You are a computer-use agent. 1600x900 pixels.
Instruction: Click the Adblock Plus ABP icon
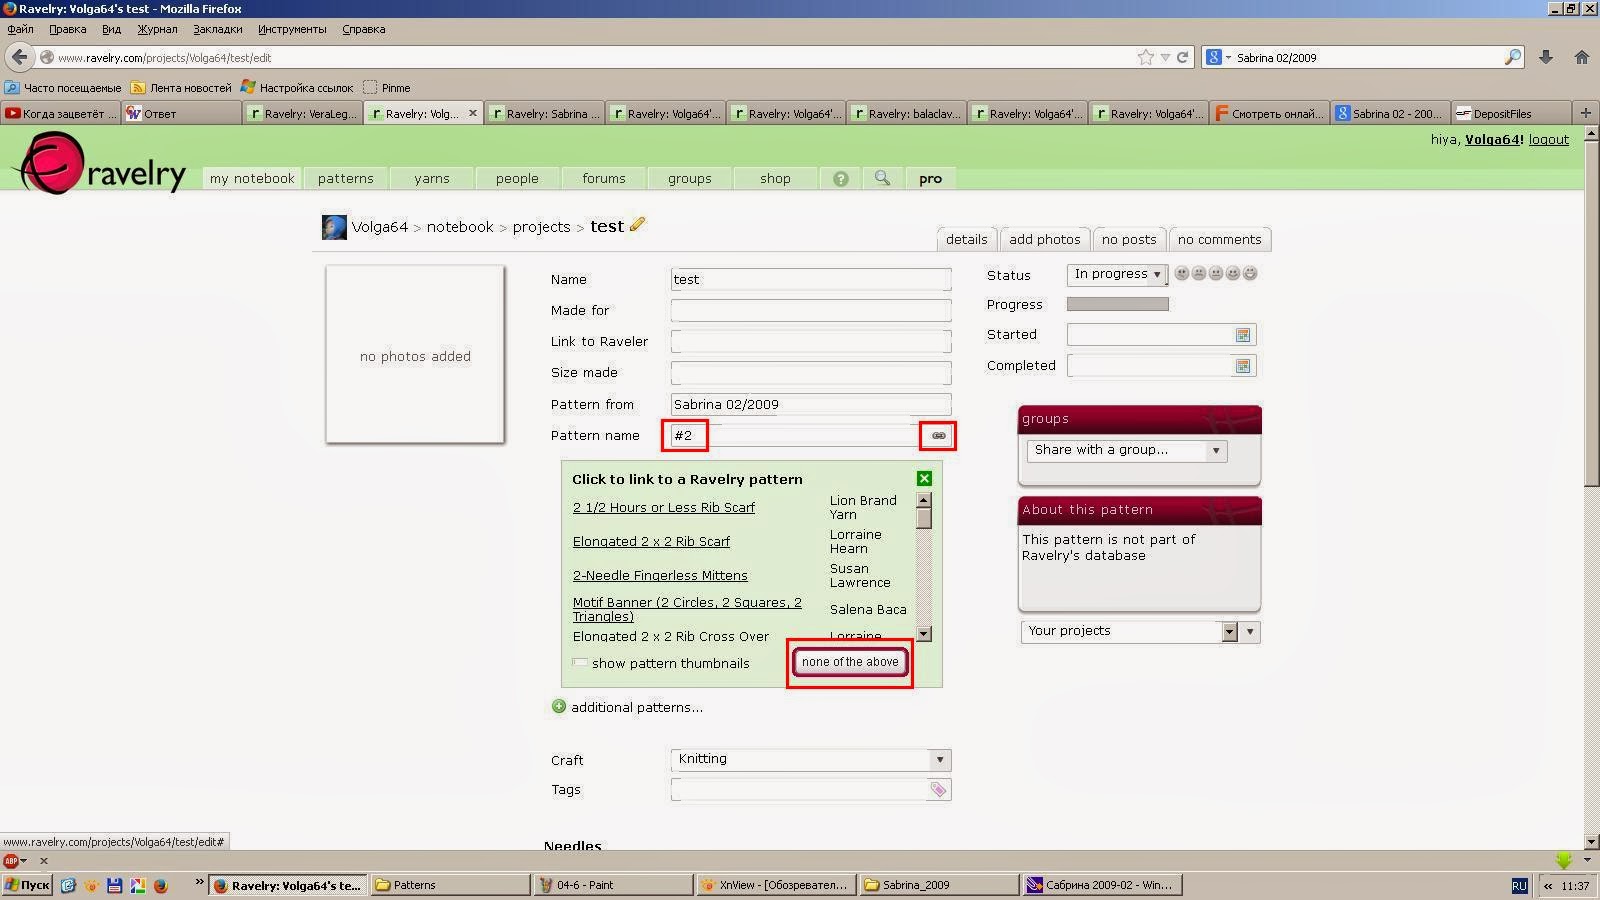11,860
